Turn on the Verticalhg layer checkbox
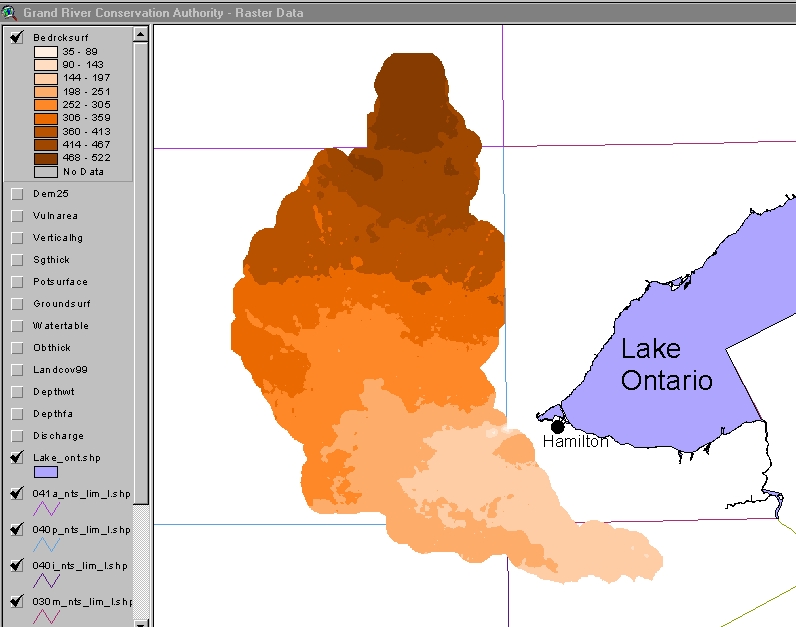 (x=17, y=238)
